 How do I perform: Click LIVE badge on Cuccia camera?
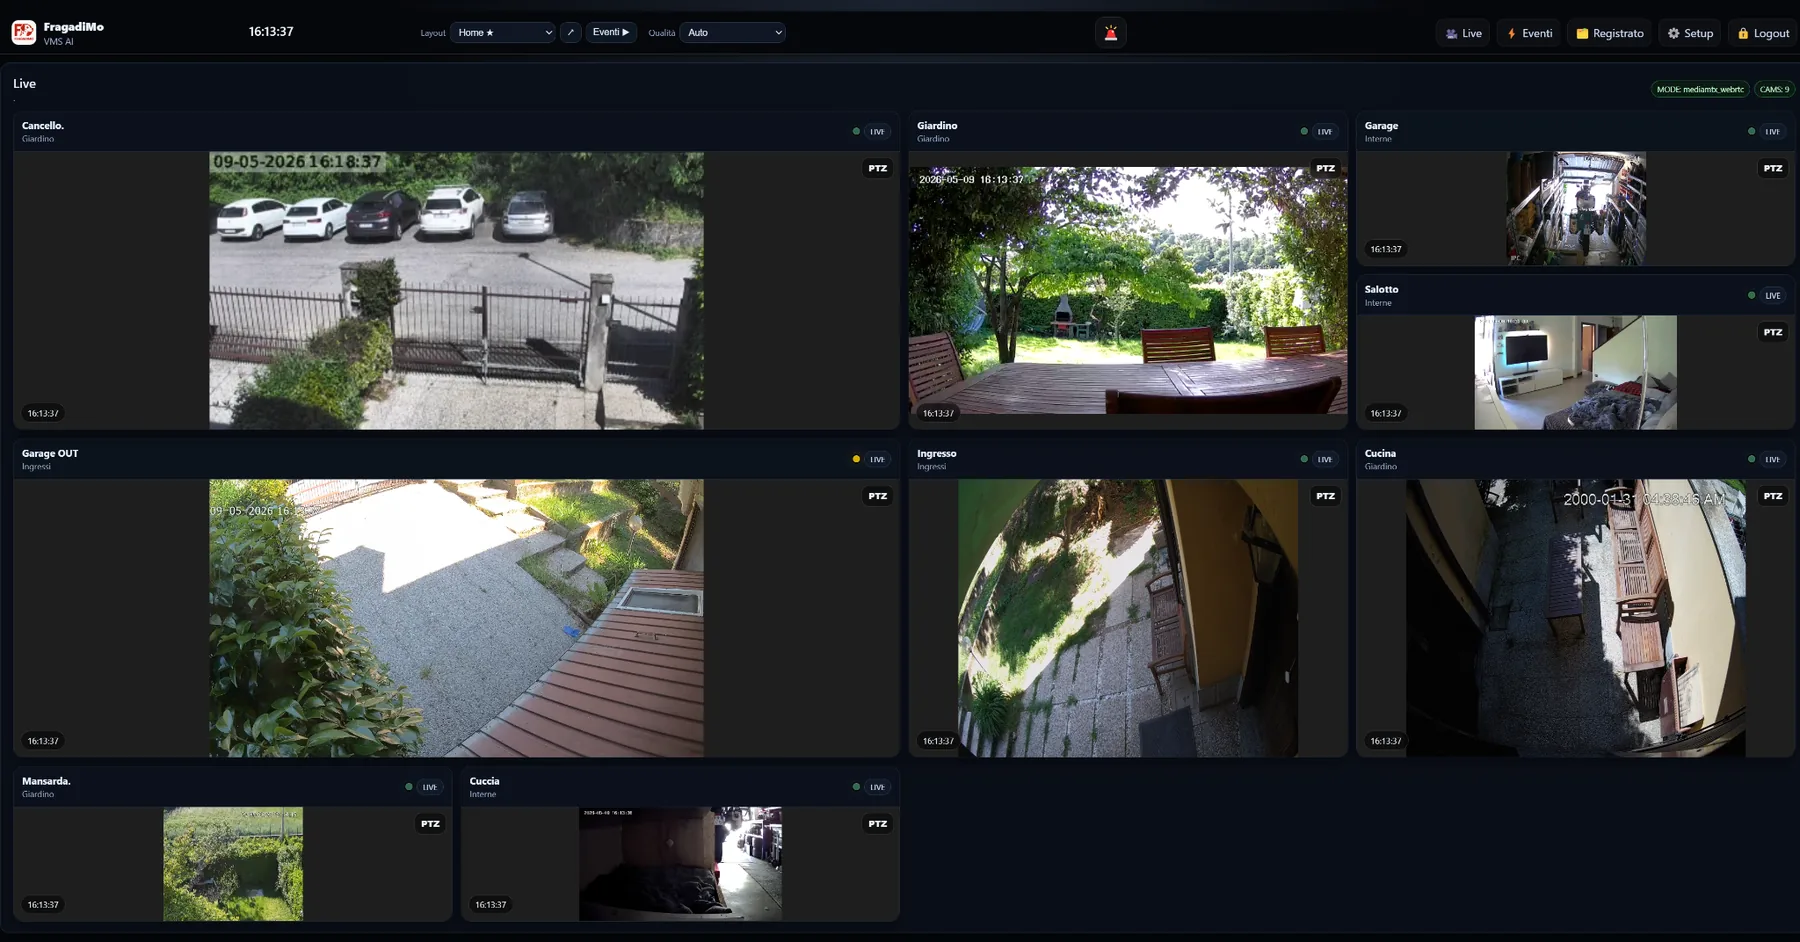(x=877, y=787)
